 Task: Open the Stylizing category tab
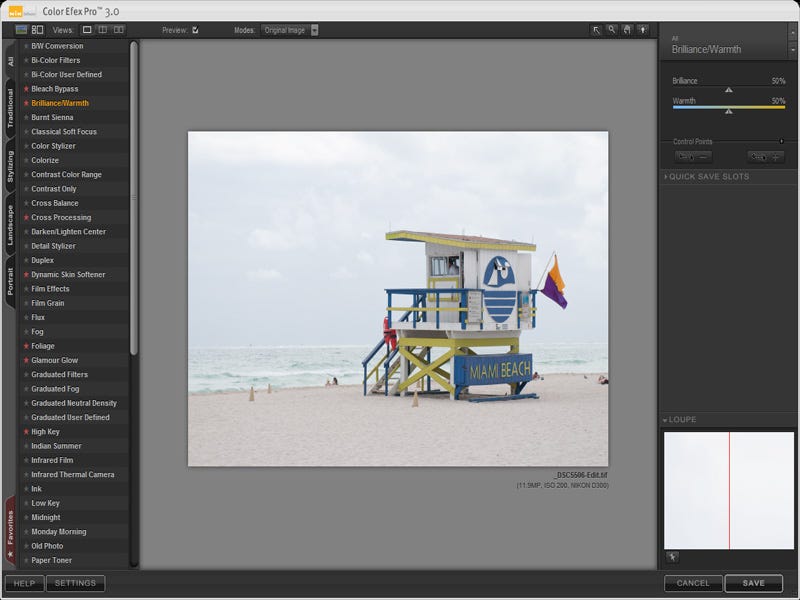[10, 166]
